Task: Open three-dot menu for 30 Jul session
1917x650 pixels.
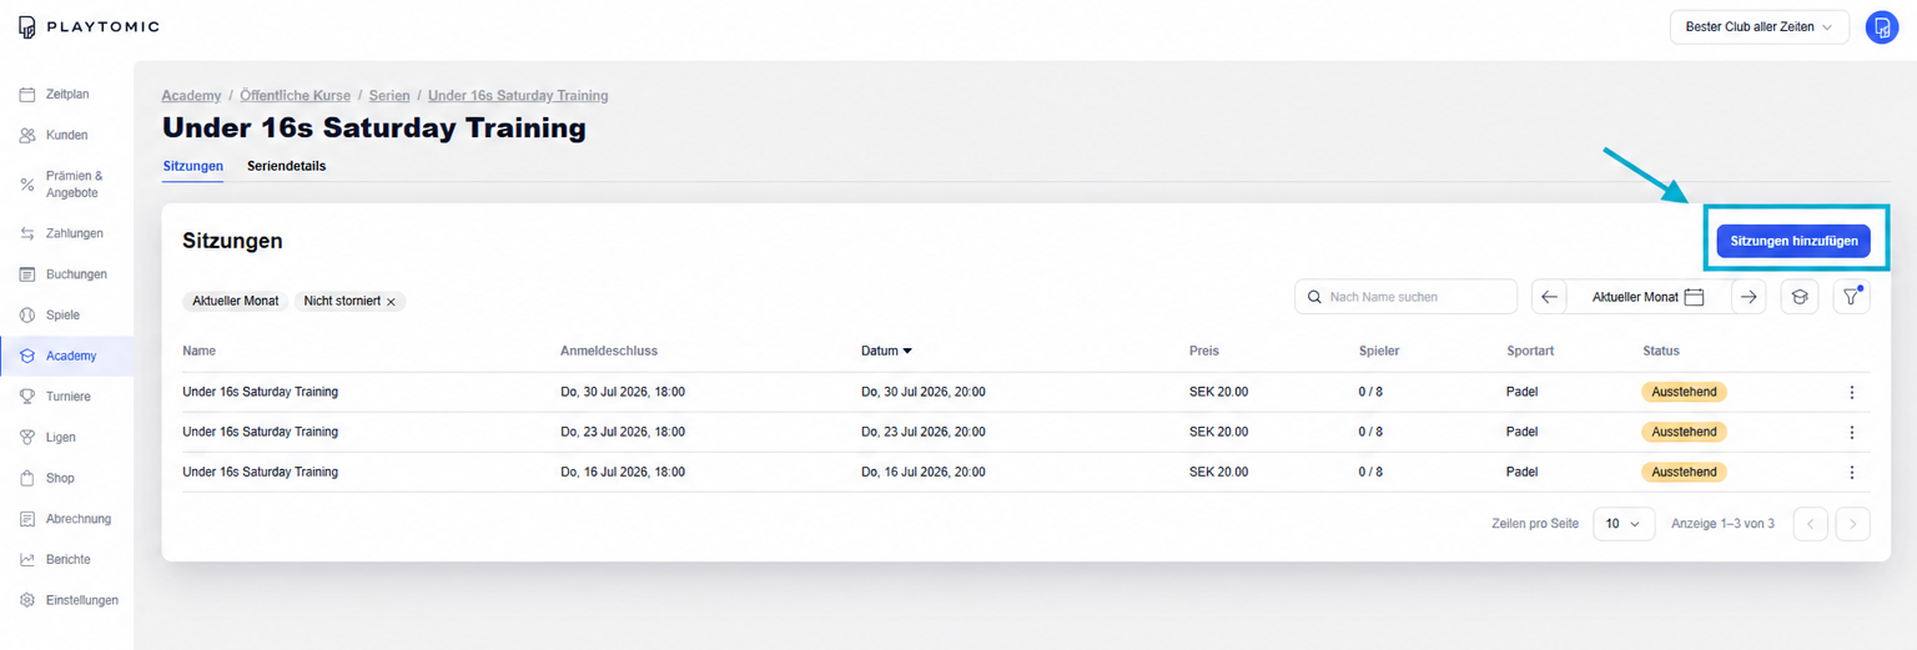Action: [1851, 392]
